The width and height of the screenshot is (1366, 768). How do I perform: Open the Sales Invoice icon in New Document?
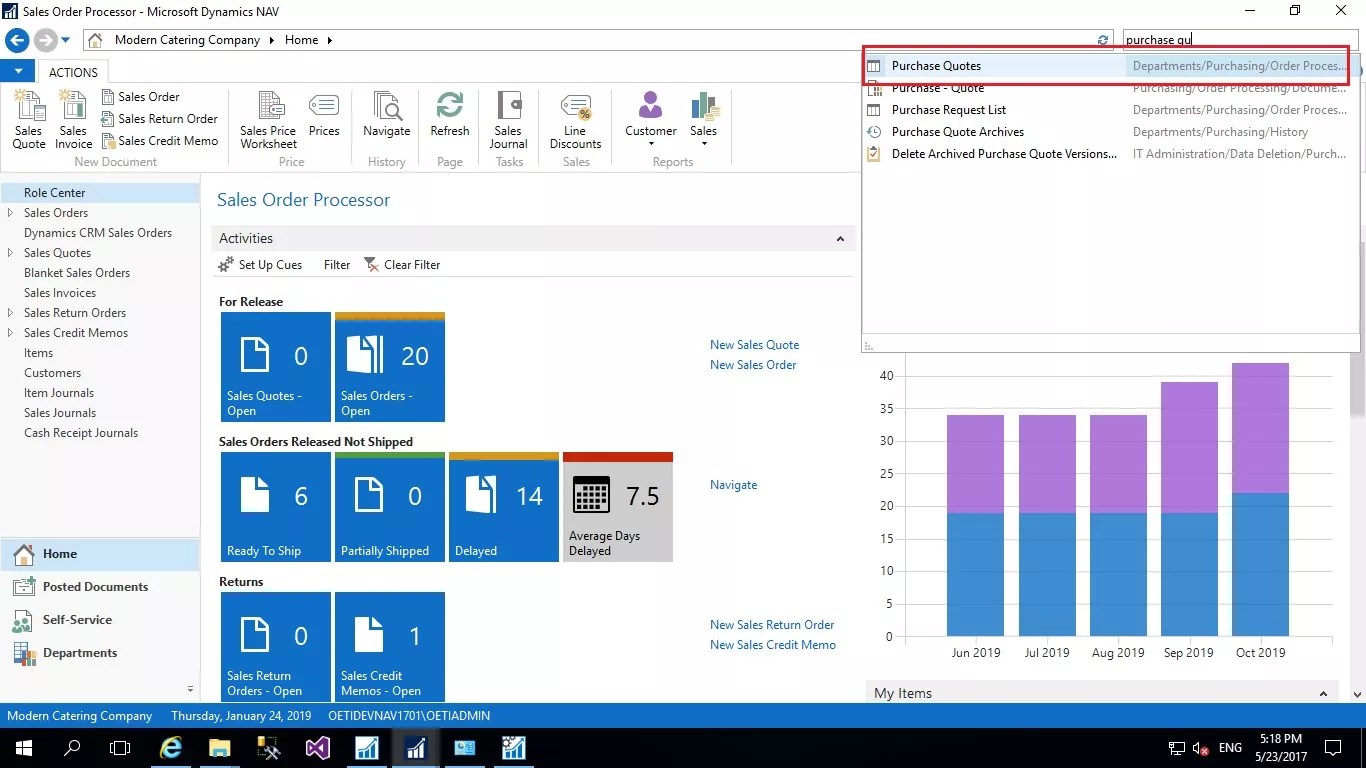click(x=73, y=120)
